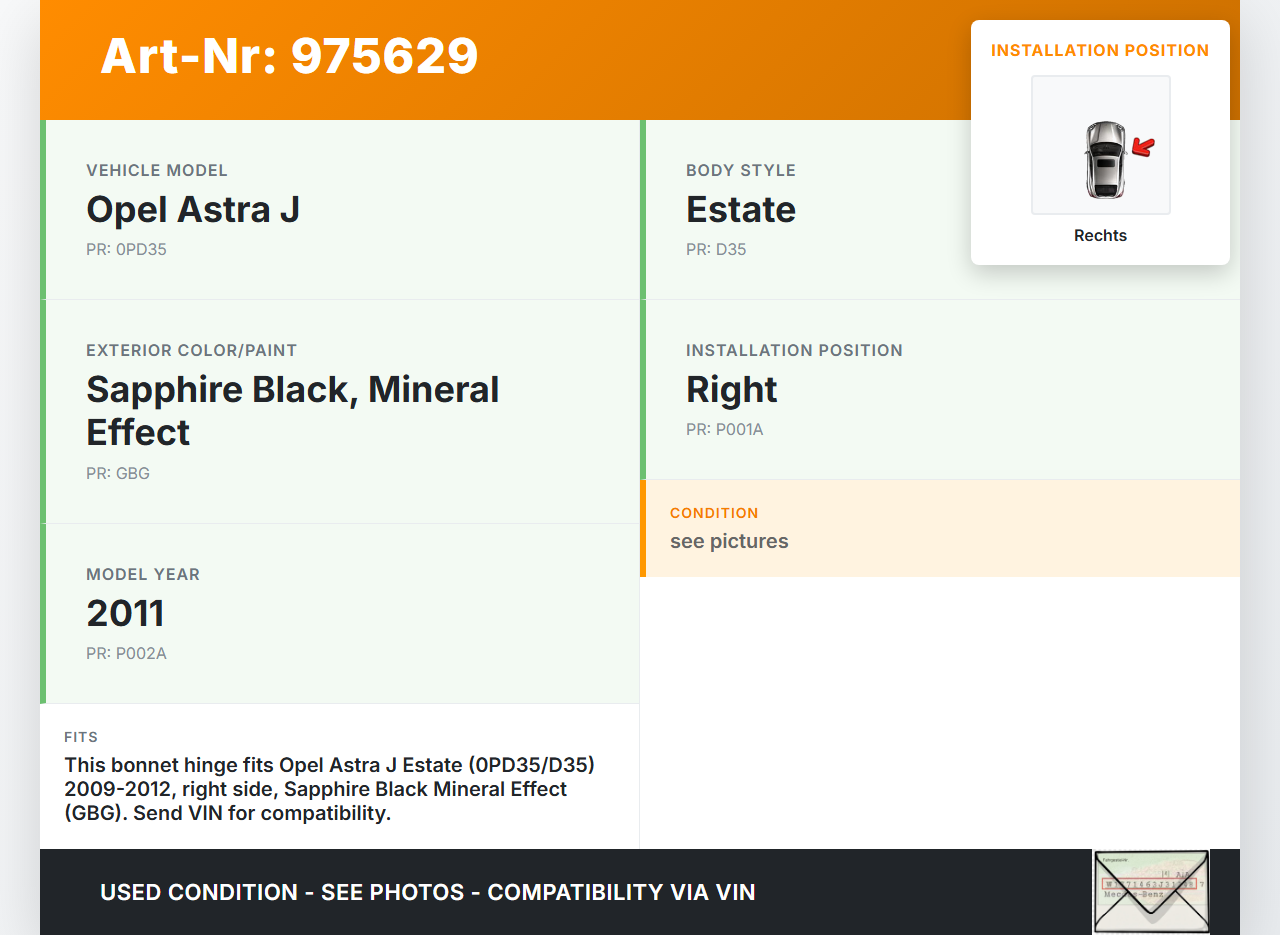Click the model year '2011' value
The height and width of the screenshot is (935, 1280).
125,613
